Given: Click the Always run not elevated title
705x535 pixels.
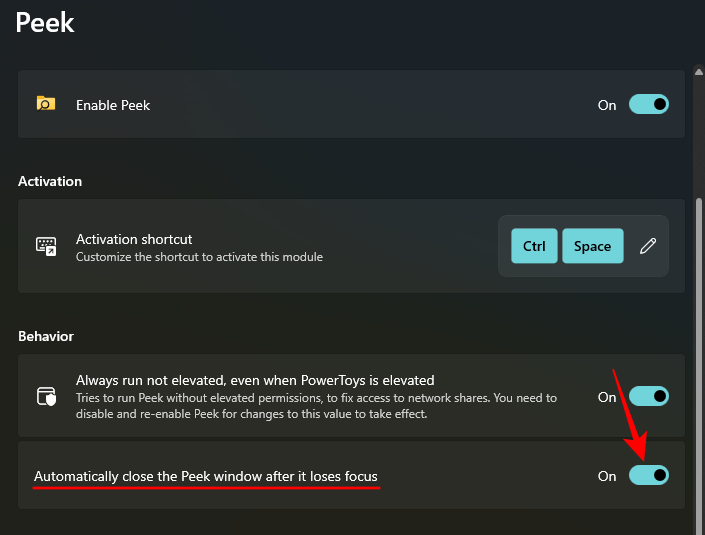Looking at the screenshot, I should point(255,380).
